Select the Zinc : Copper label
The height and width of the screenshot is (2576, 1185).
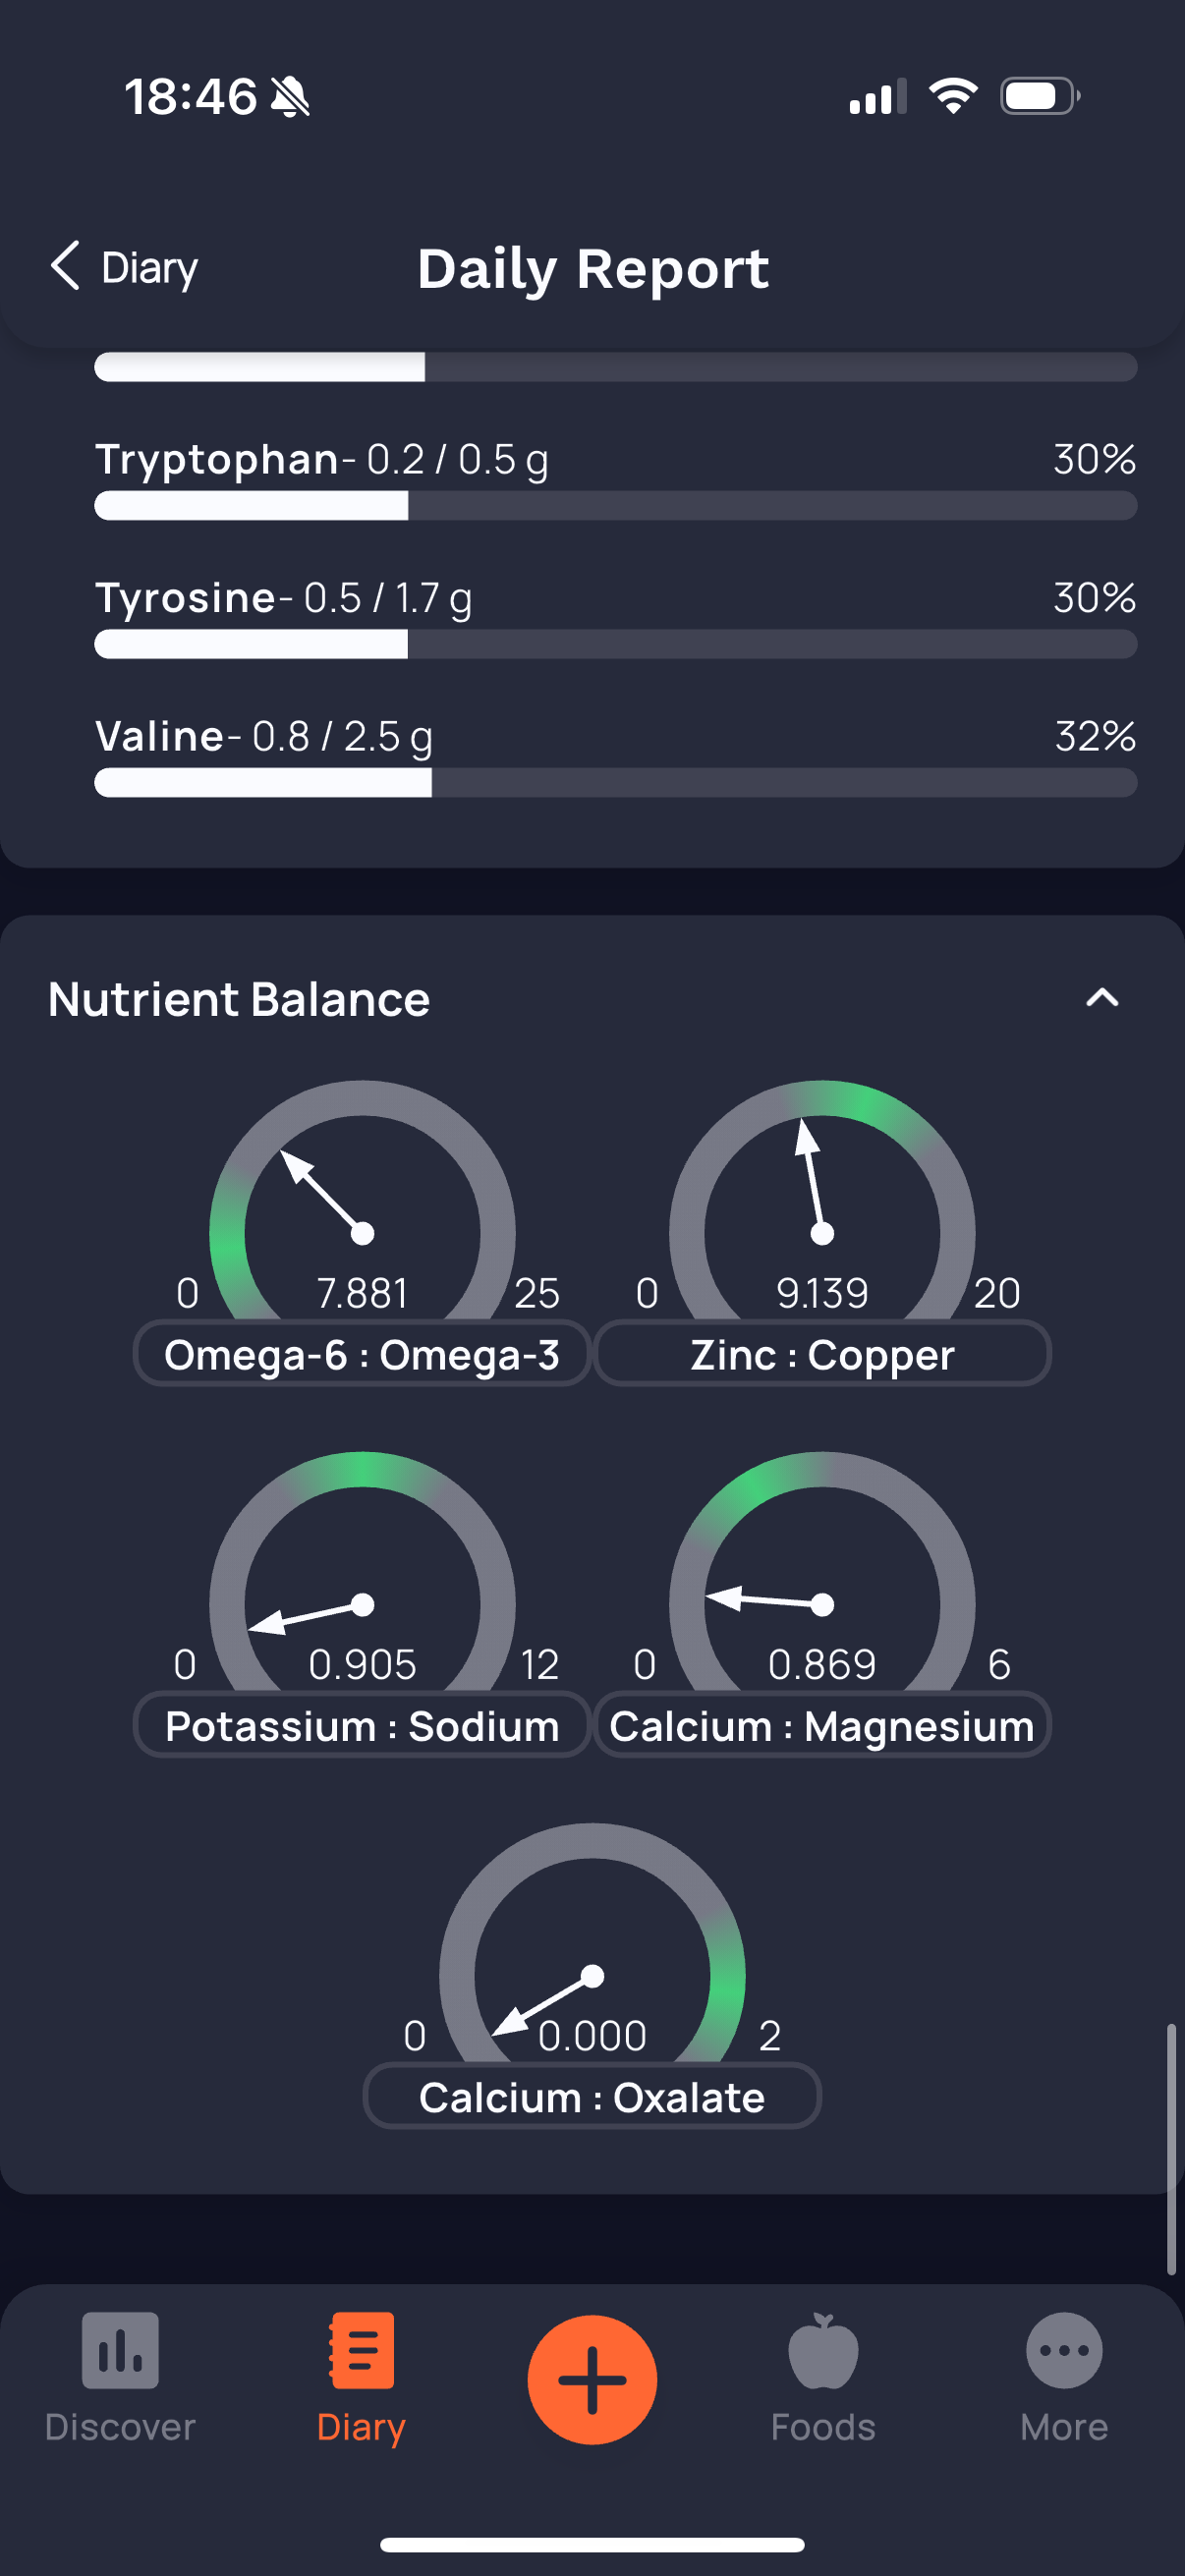[822, 1354]
